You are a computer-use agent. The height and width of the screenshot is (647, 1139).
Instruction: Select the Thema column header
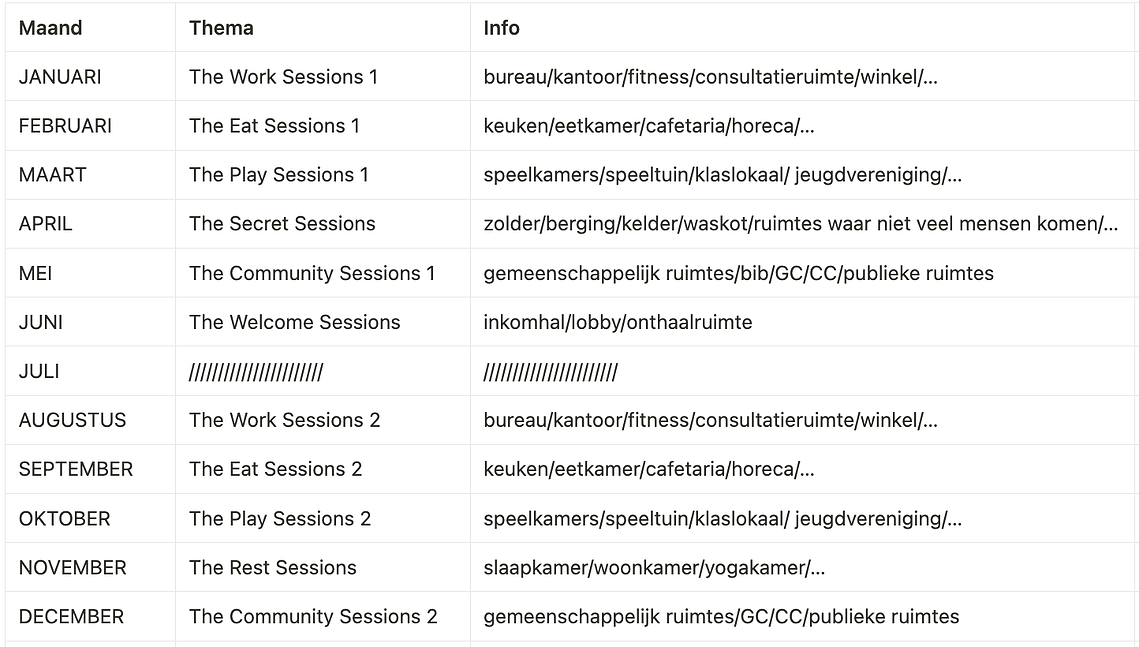click(x=323, y=28)
